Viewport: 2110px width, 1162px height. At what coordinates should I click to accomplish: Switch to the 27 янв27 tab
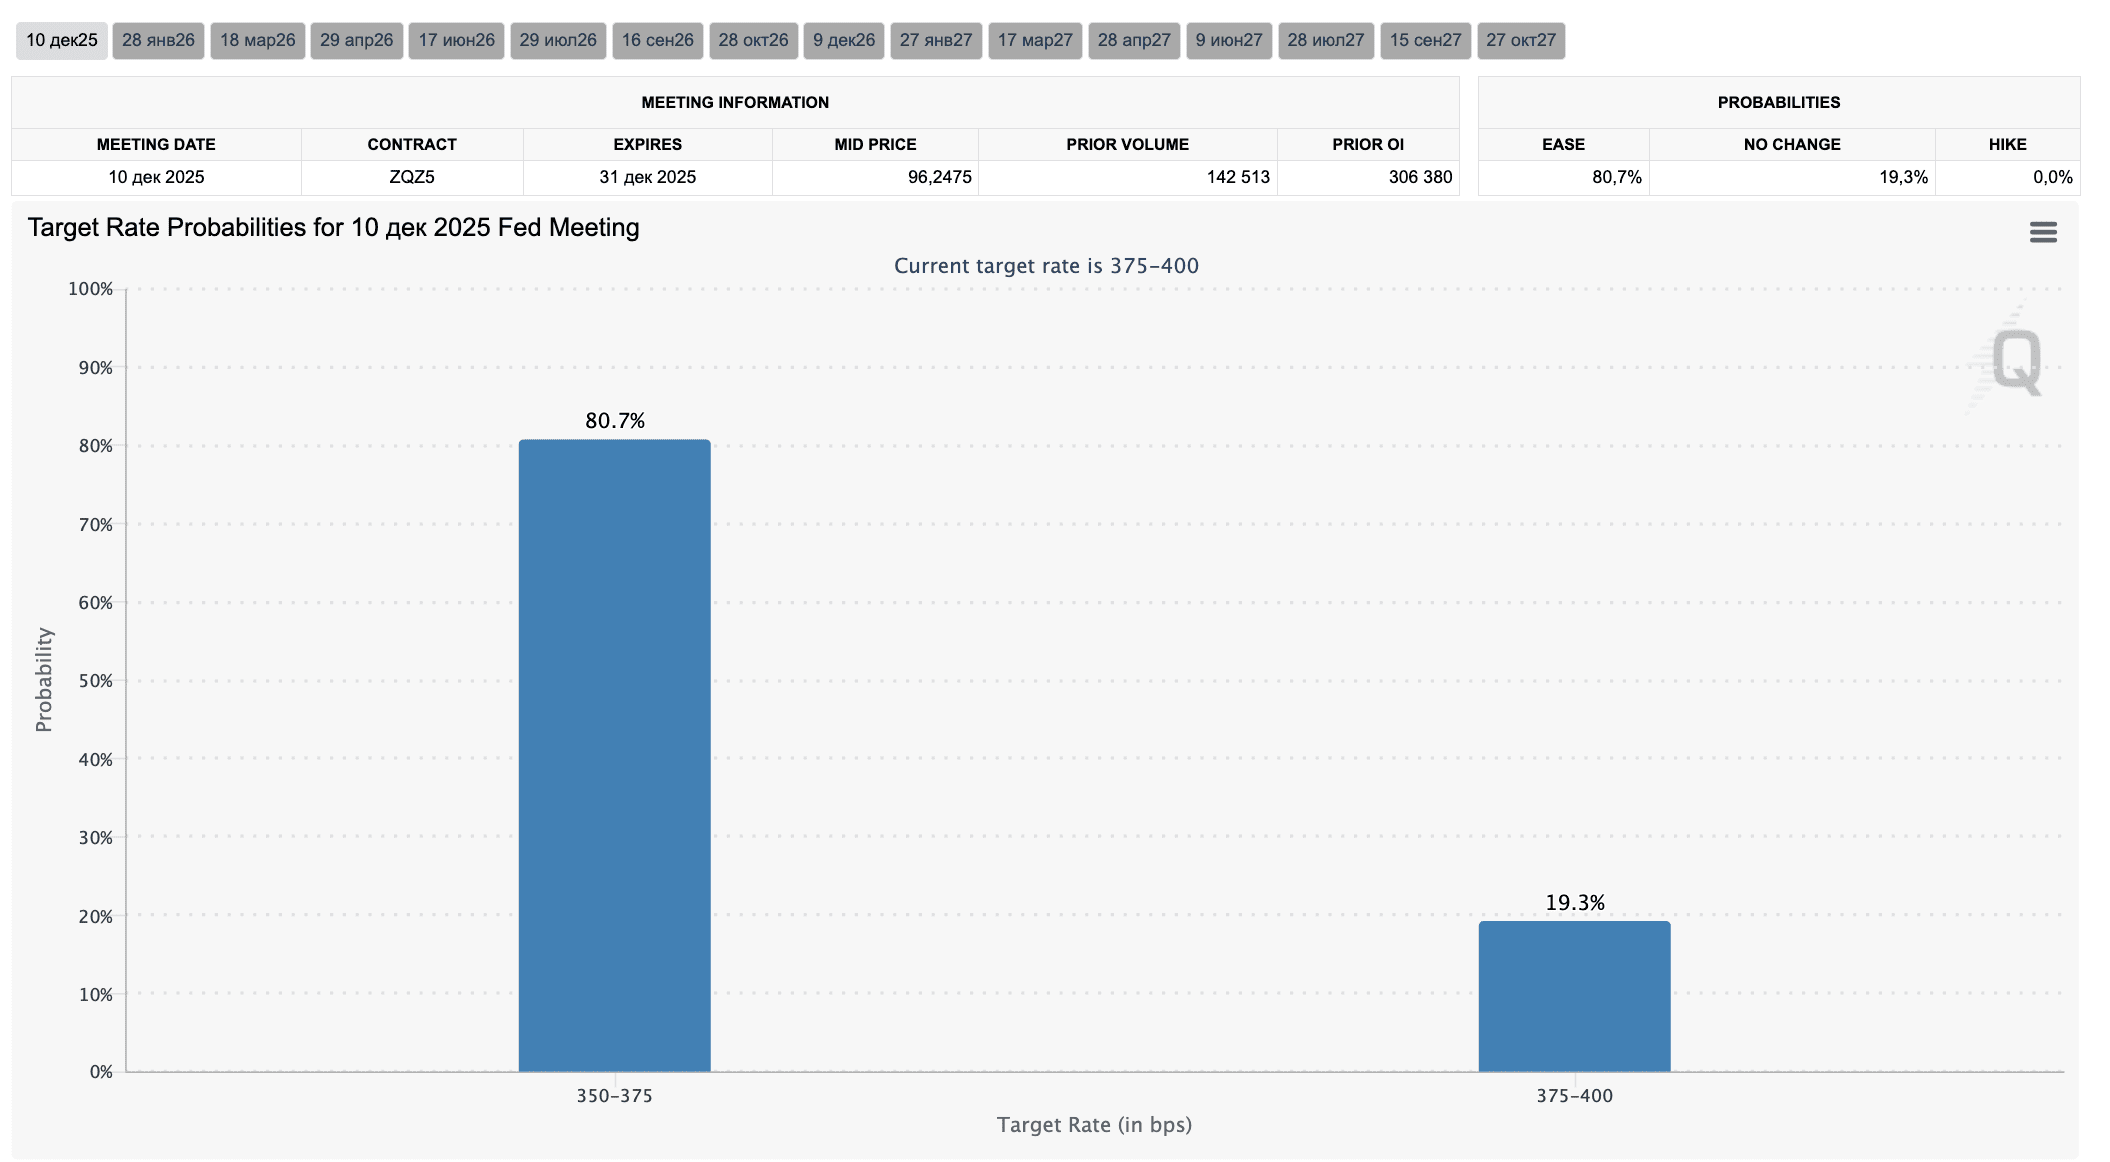coord(935,41)
